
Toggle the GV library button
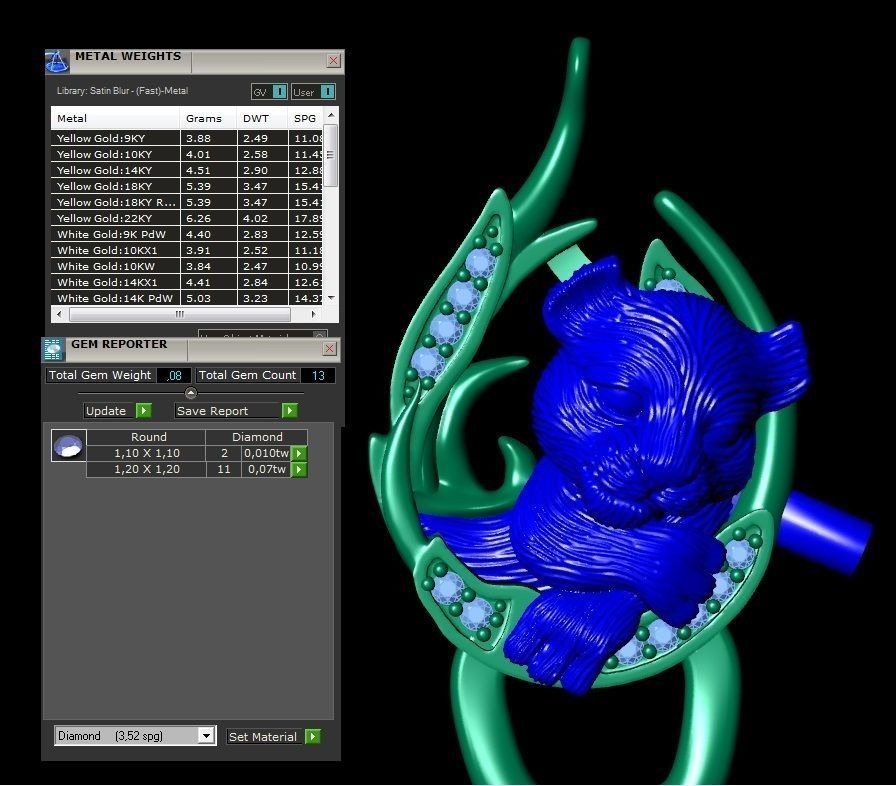click(269, 92)
